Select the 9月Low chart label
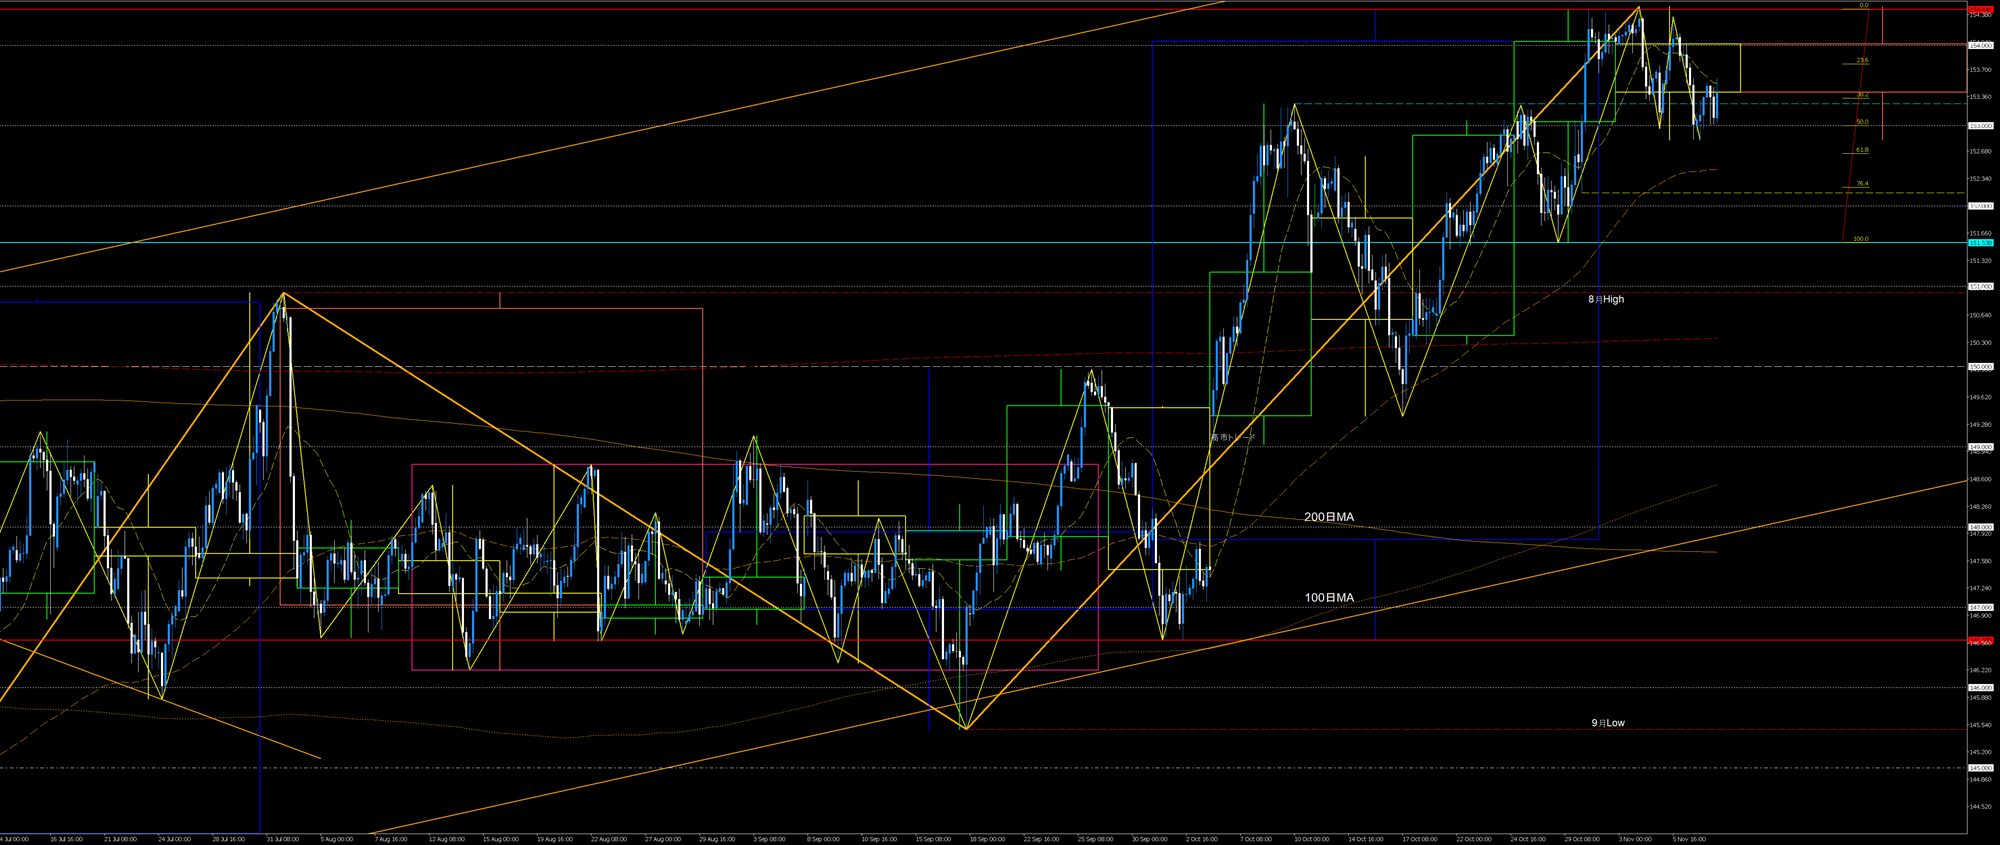Viewport: 2000px width, 845px height. (1608, 723)
